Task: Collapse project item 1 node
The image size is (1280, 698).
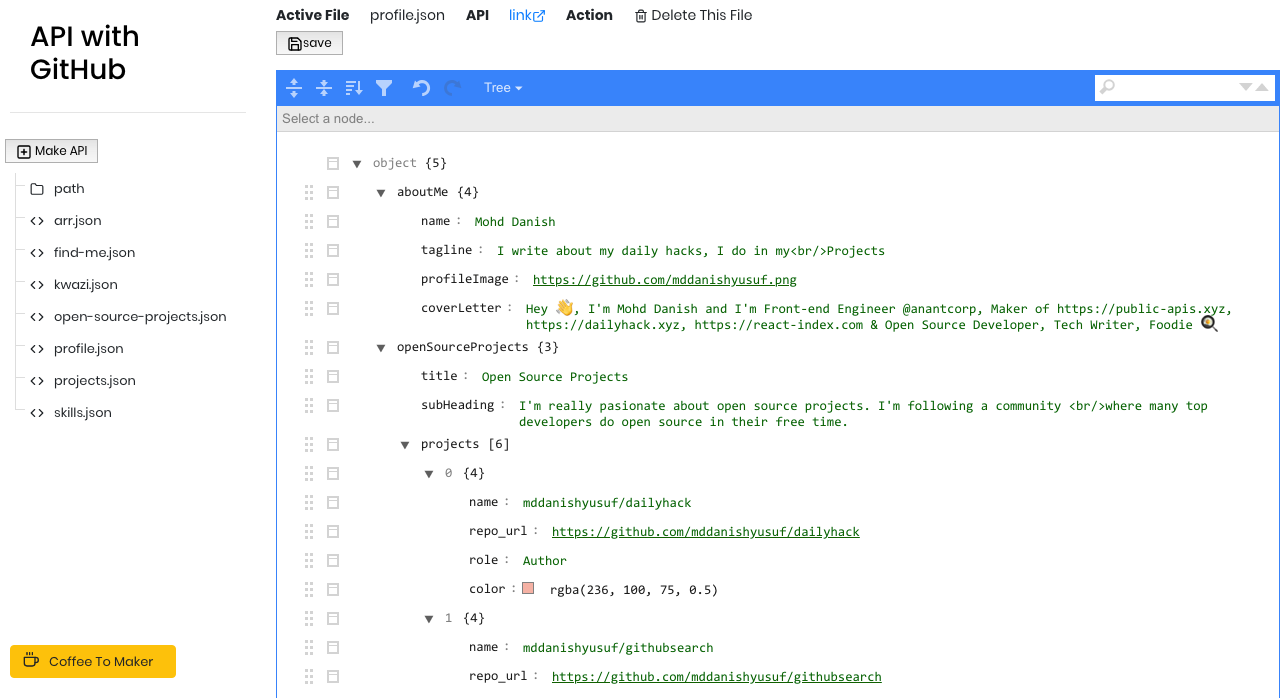Action: (429, 618)
